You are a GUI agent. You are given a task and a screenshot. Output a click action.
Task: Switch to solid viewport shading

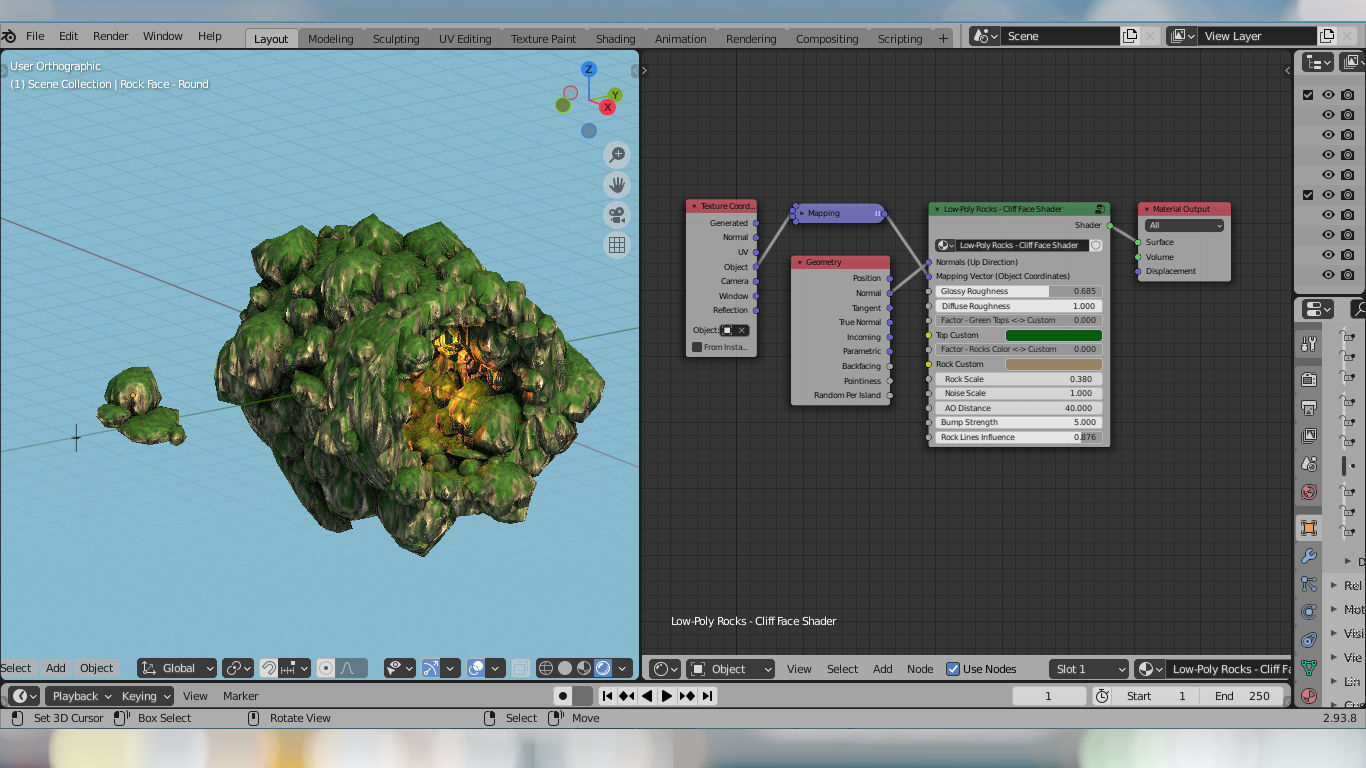click(565, 668)
